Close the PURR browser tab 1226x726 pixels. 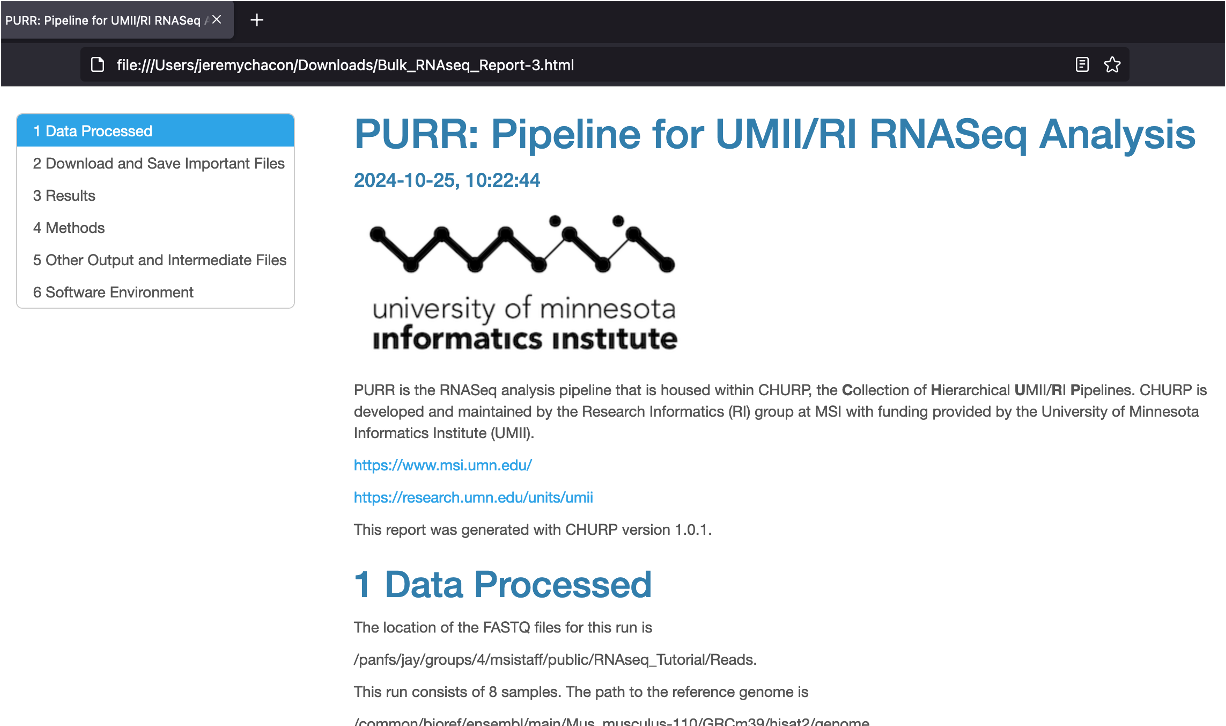(x=216, y=20)
